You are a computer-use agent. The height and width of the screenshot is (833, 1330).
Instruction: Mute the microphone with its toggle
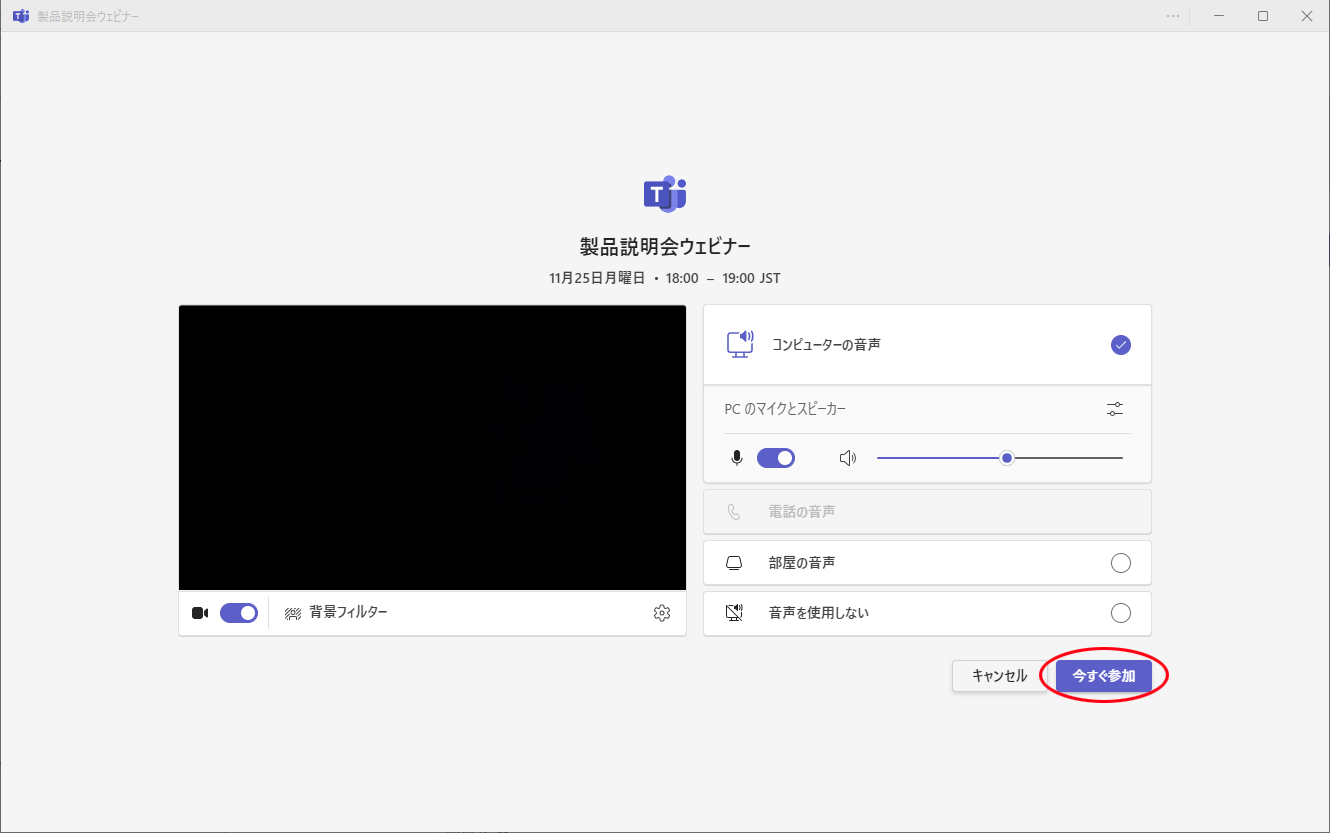point(775,457)
